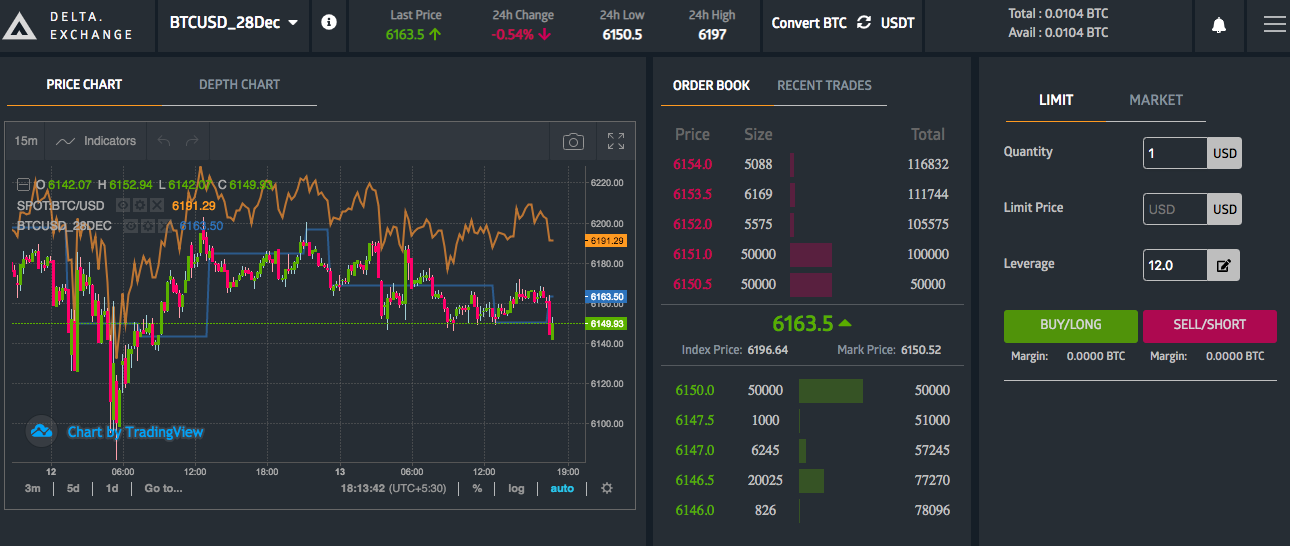Click the convert swap arrows icon

864,22
